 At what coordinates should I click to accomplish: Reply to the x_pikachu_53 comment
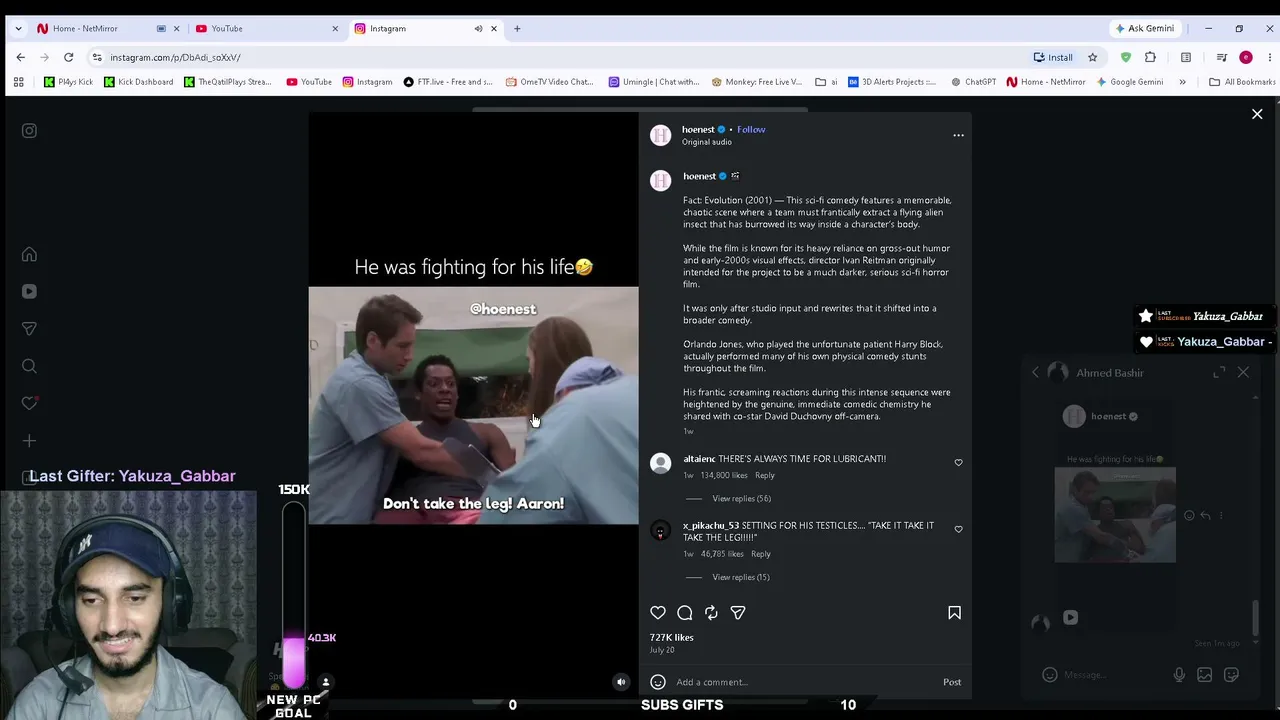point(761,554)
